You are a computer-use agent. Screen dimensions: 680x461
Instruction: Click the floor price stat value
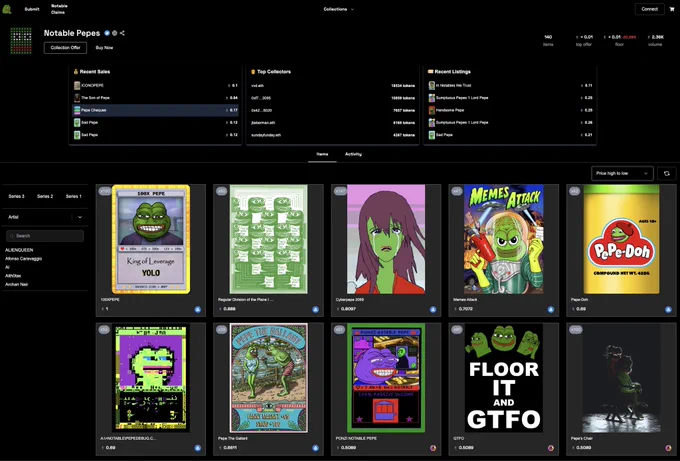[x=620, y=37]
